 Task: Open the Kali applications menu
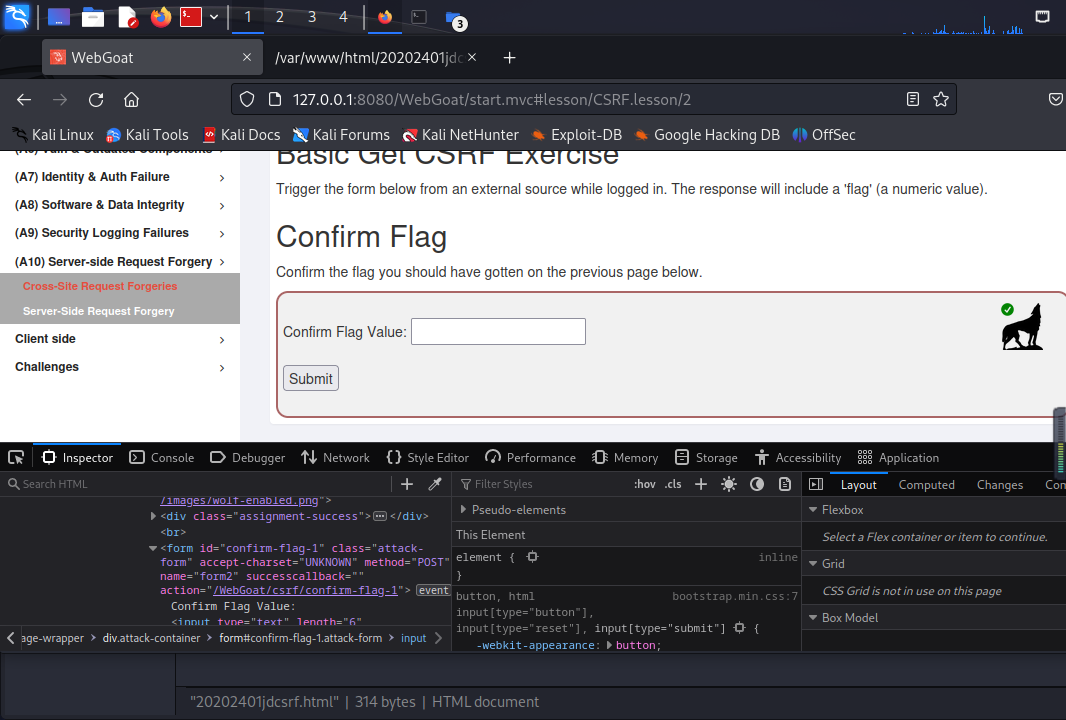point(17,16)
